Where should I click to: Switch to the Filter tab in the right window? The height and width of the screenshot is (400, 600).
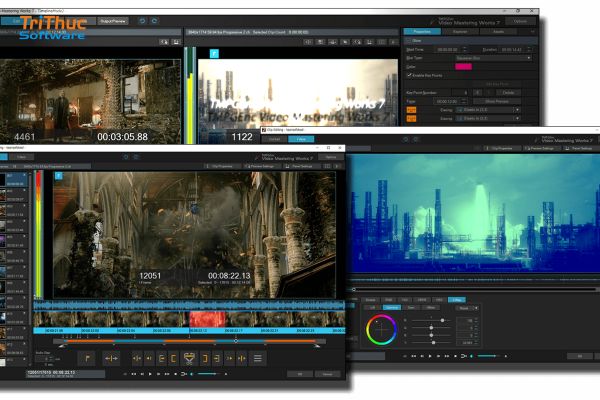click(301, 139)
